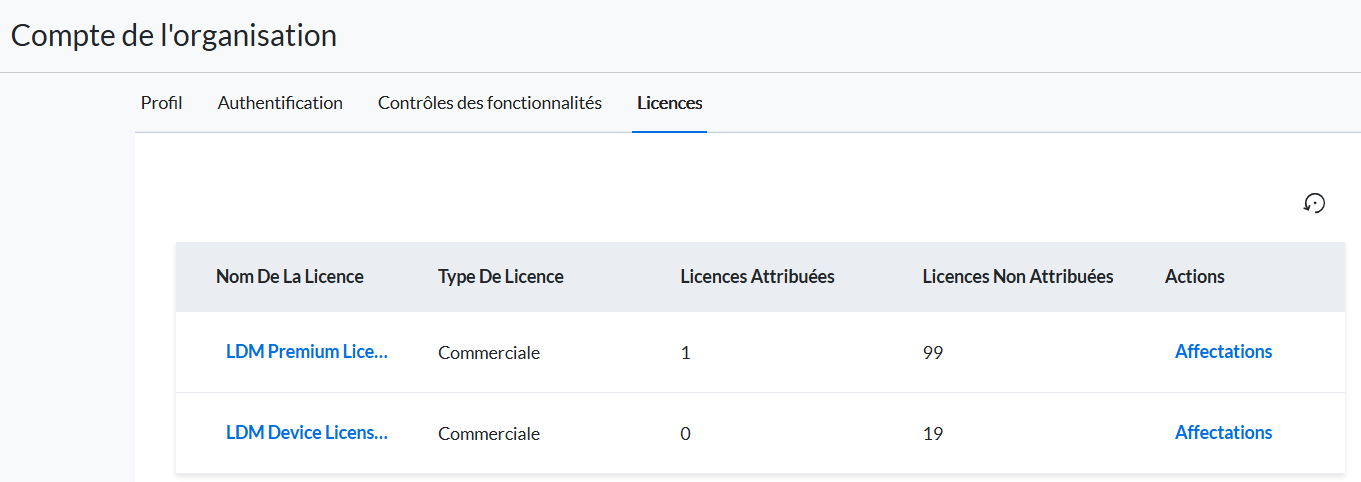Select the Commerciale cell for LDM Device
Viewport: 1361px width, 482px height.
pyautogui.click(x=489, y=434)
